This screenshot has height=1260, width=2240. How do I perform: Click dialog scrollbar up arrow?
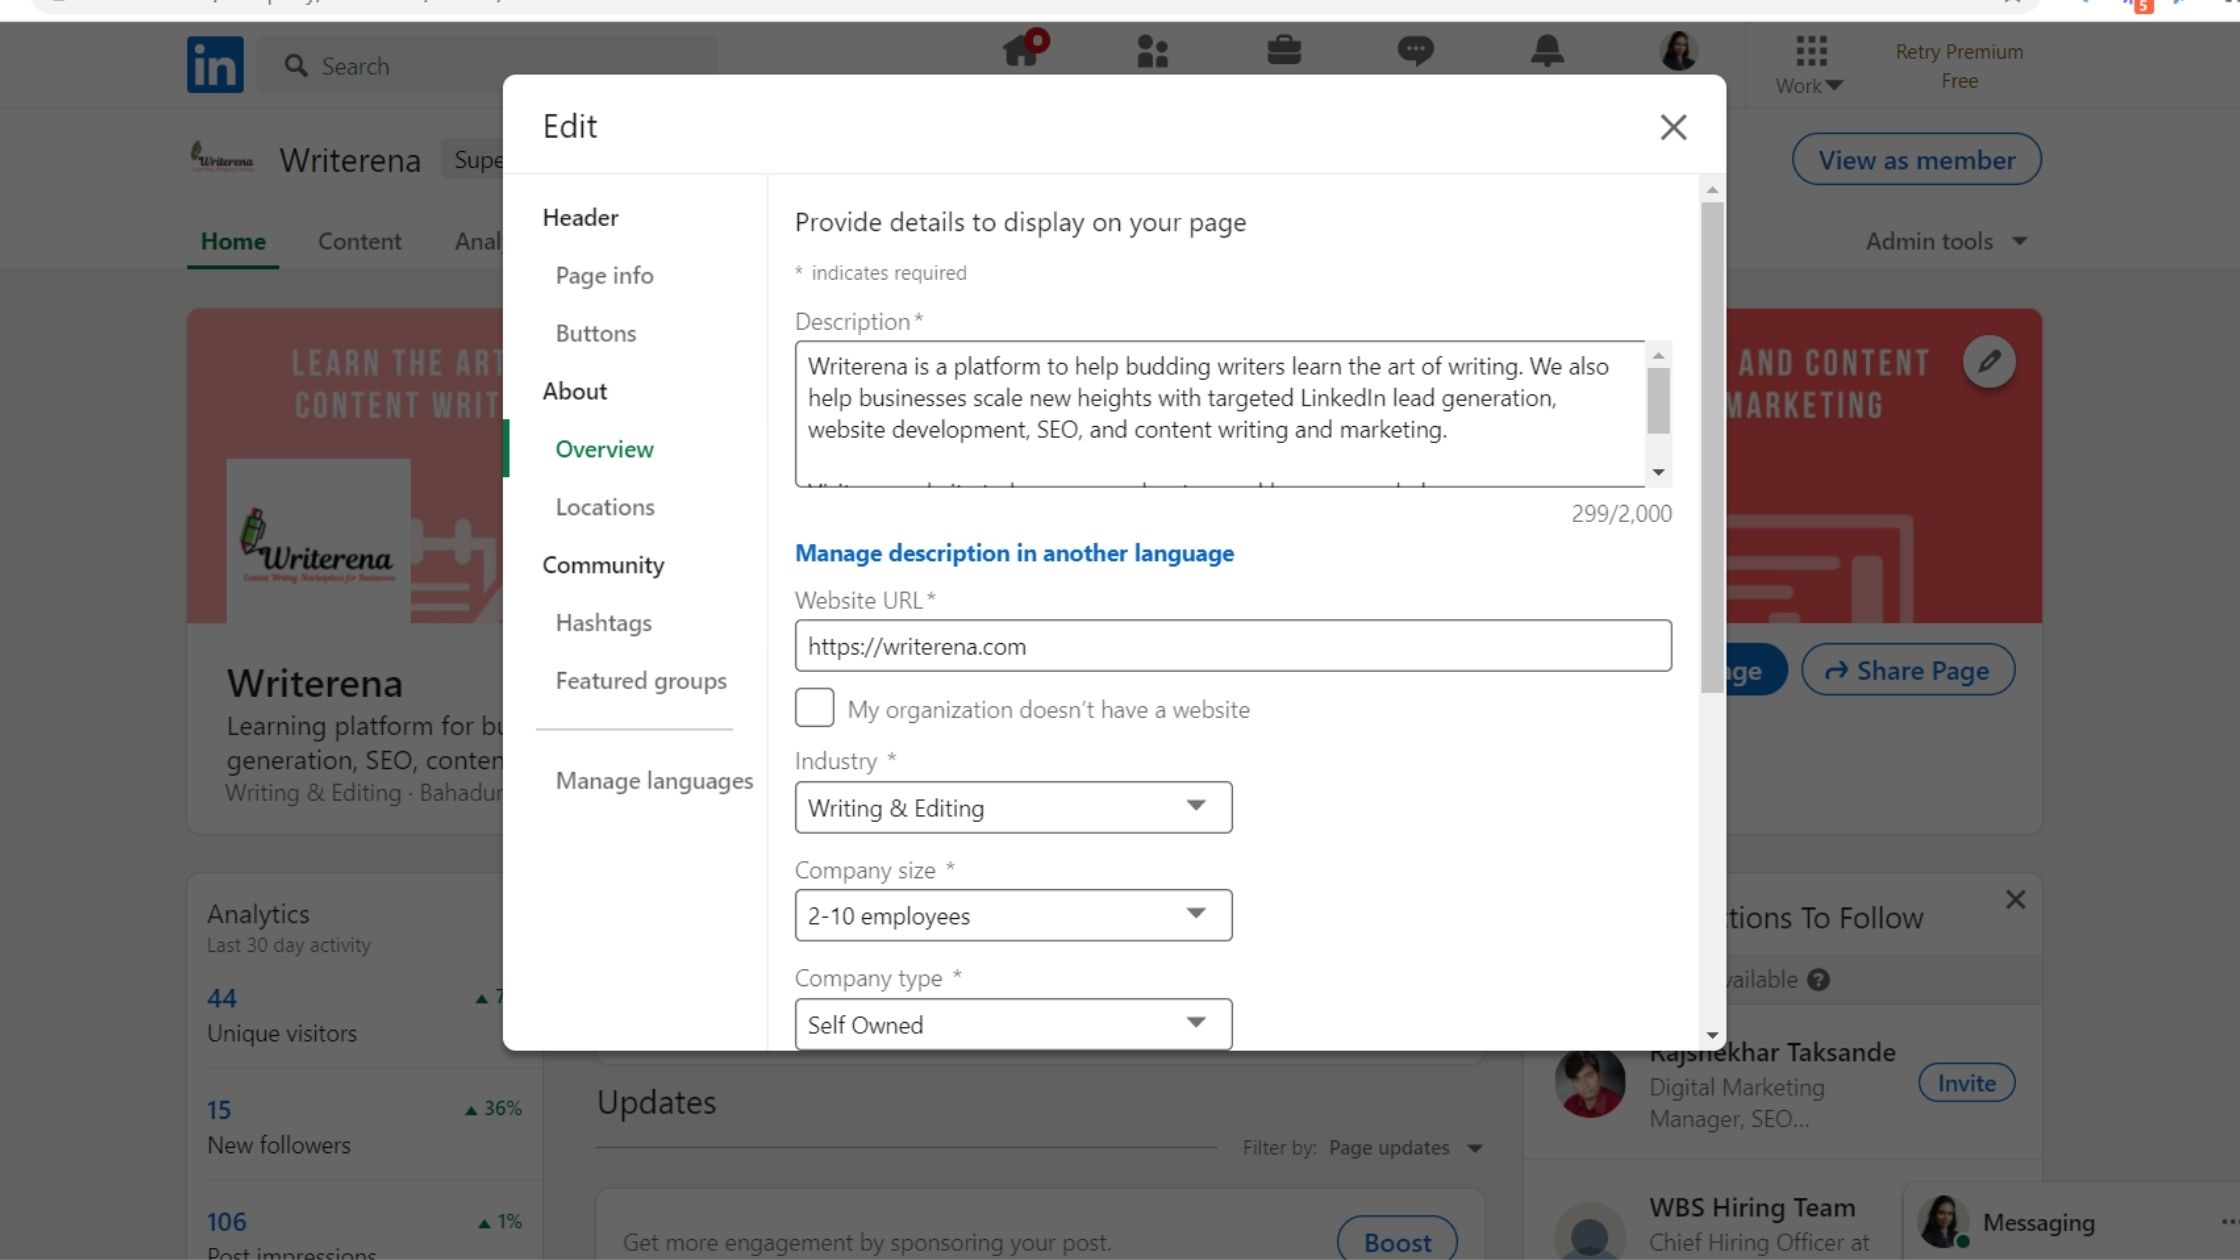1712,189
